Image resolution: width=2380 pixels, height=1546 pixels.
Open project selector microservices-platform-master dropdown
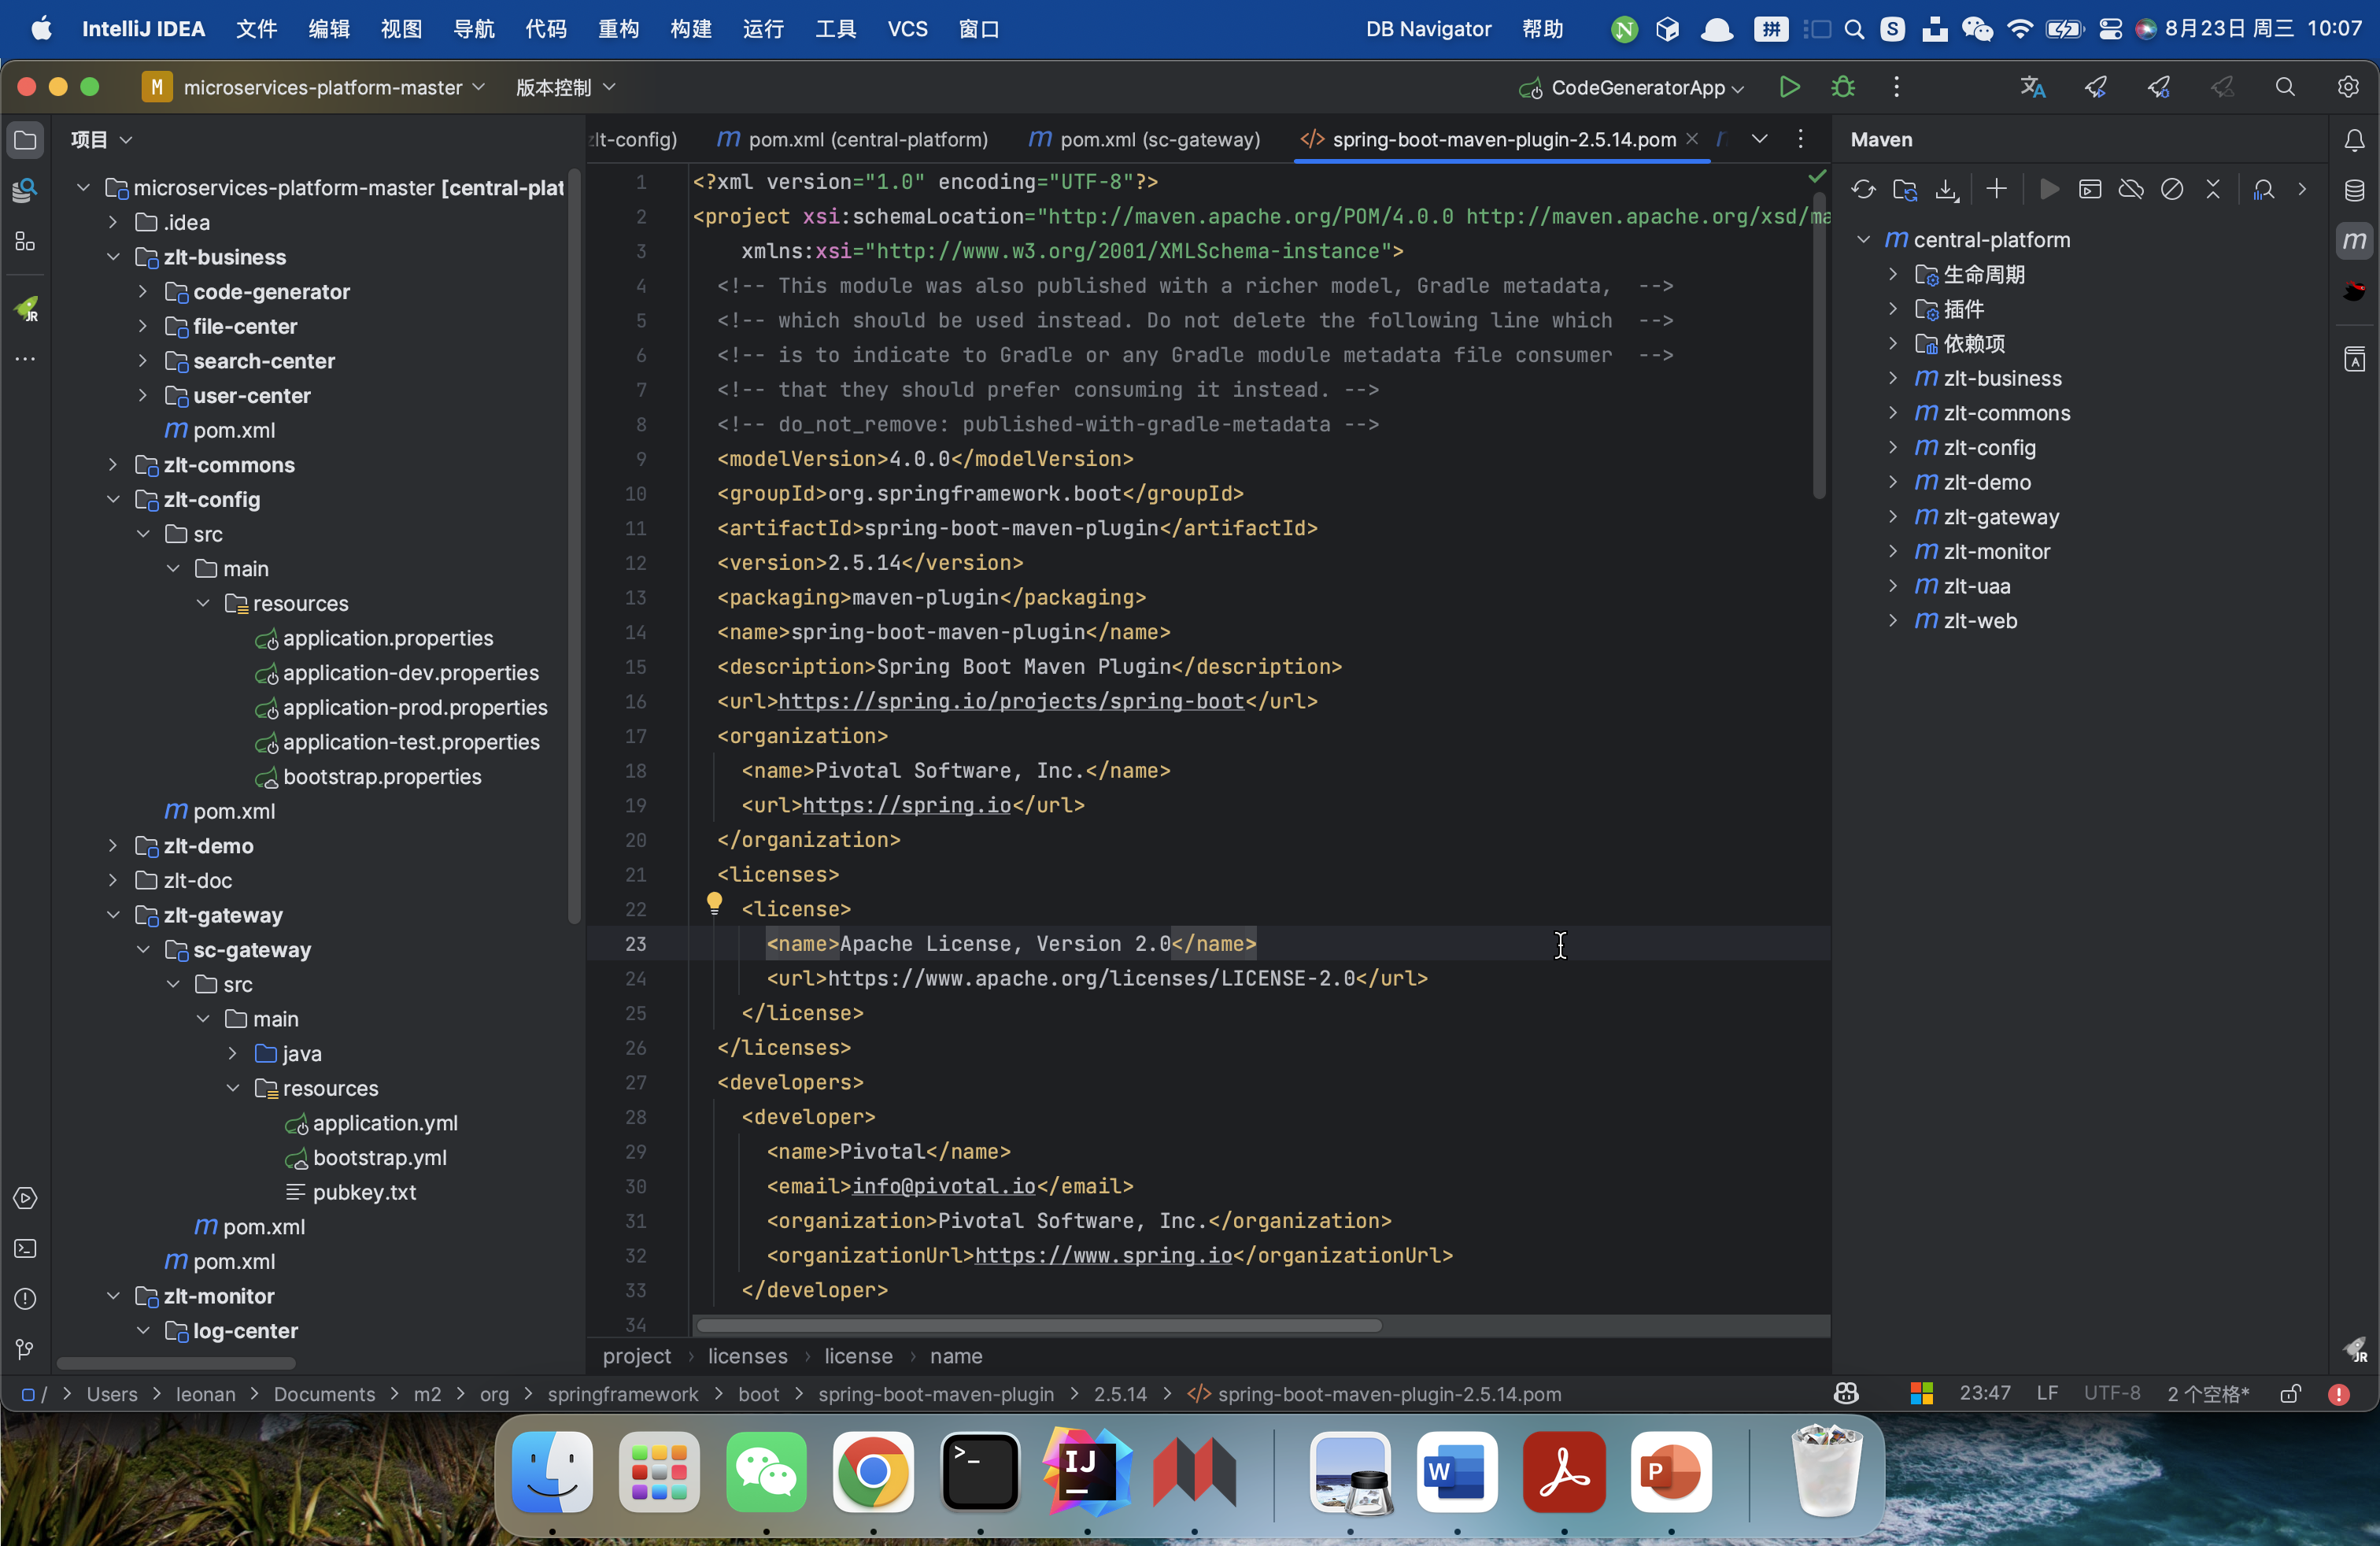pos(315,87)
